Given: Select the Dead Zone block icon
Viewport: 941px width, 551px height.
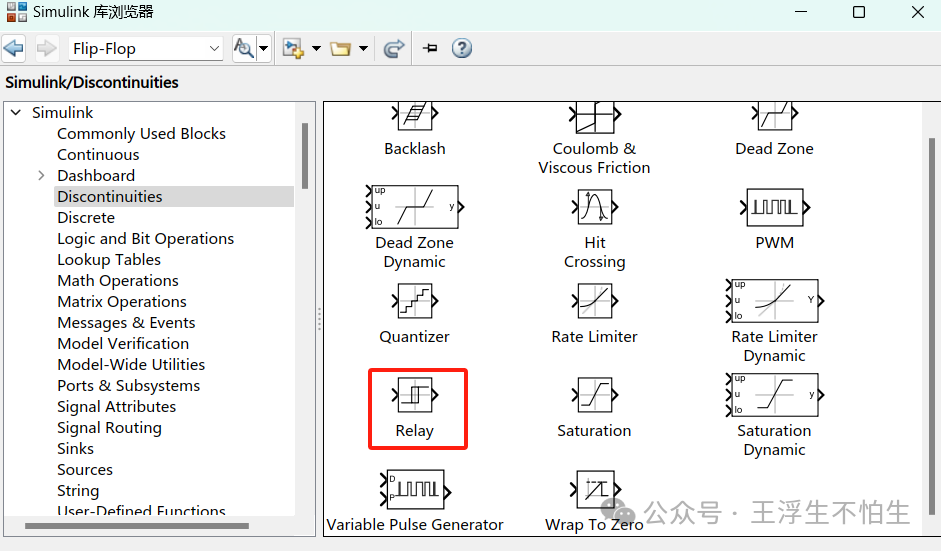Looking at the screenshot, I should click(775, 115).
